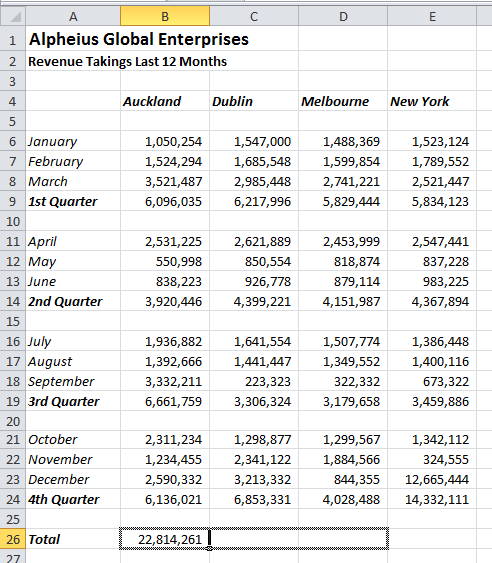Select the September label cell
The image size is (492, 563).
click(73, 381)
